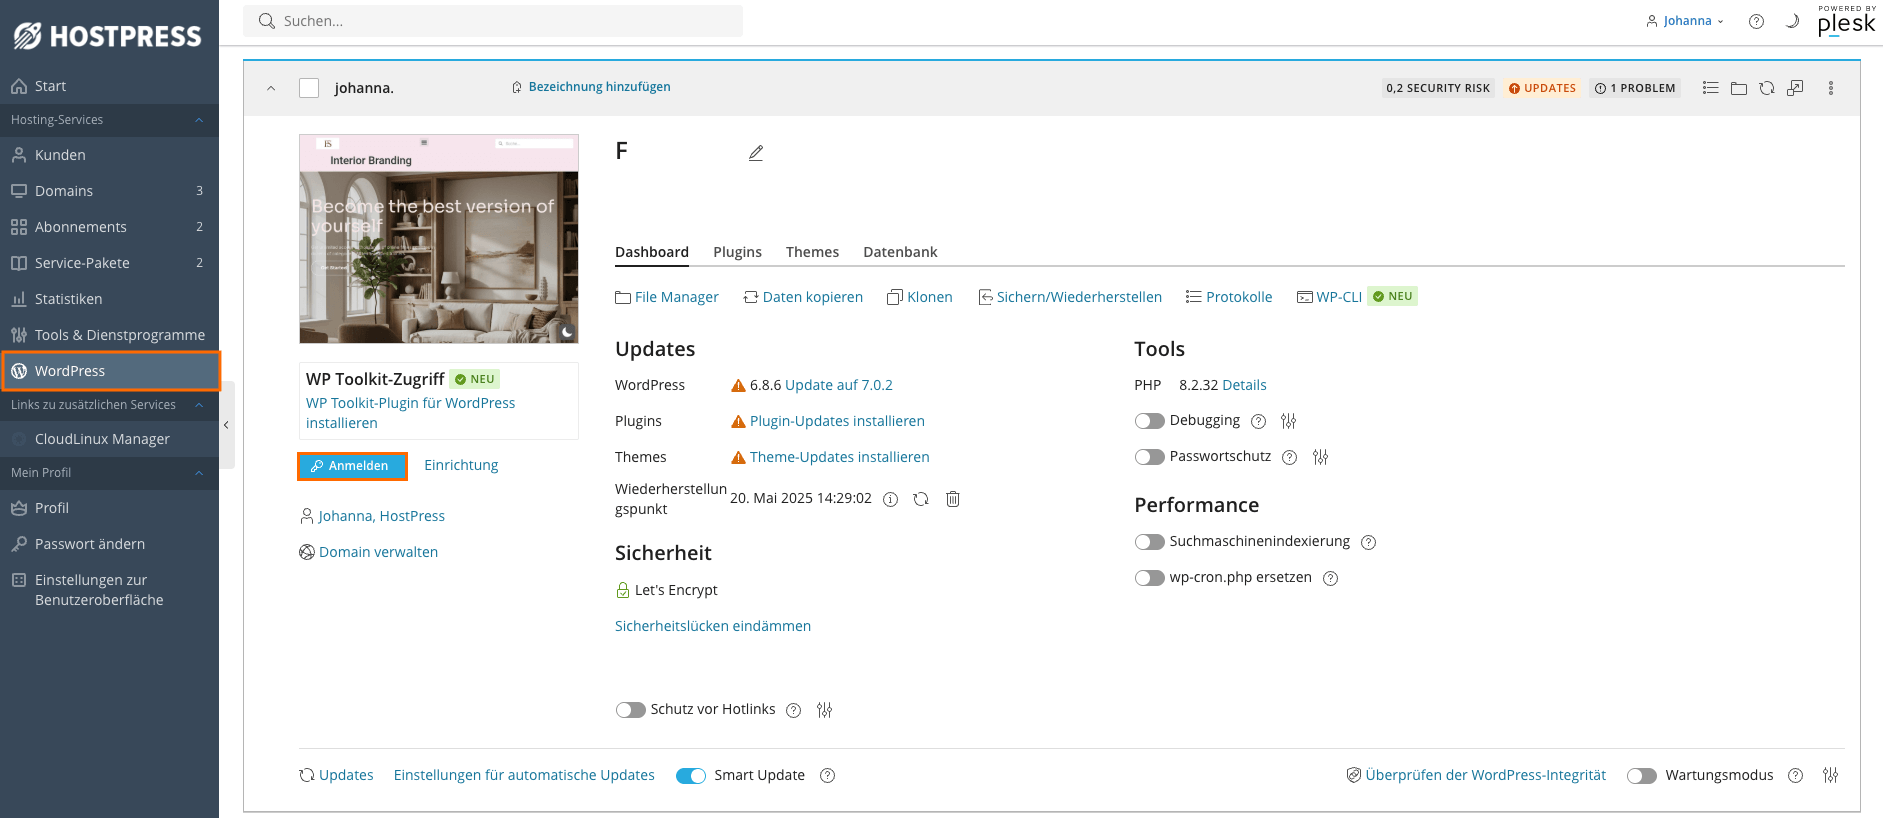Screen dimensions: 1883x818
Task: Disable the Smart Update toggle
Action: (x=691, y=776)
